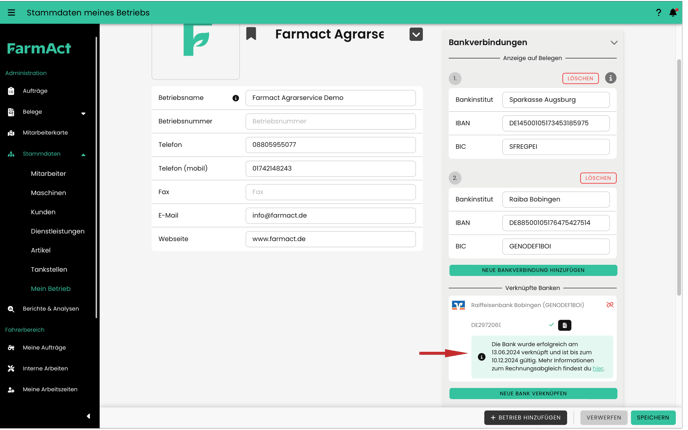The image size is (688, 430).
Task: Click the Betriebsnummer input field
Action: click(x=330, y=122)
